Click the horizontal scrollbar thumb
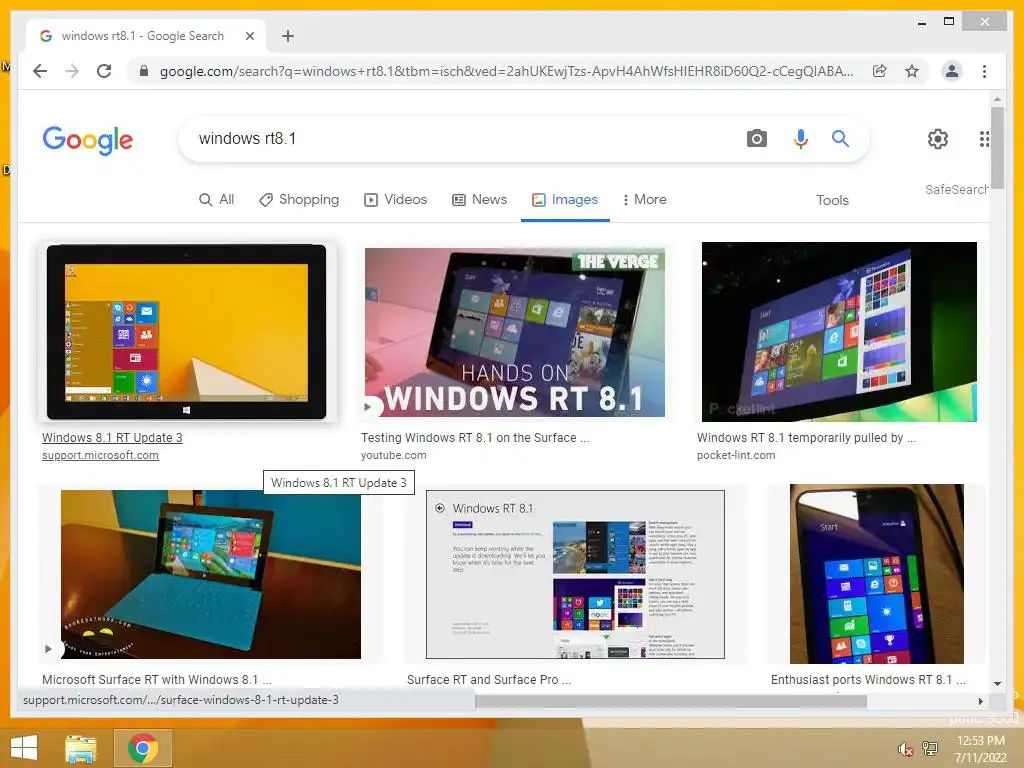Image resolution: width=1024 pixels, height=768 pixels. pyautogui.click(x=671, y=701)
